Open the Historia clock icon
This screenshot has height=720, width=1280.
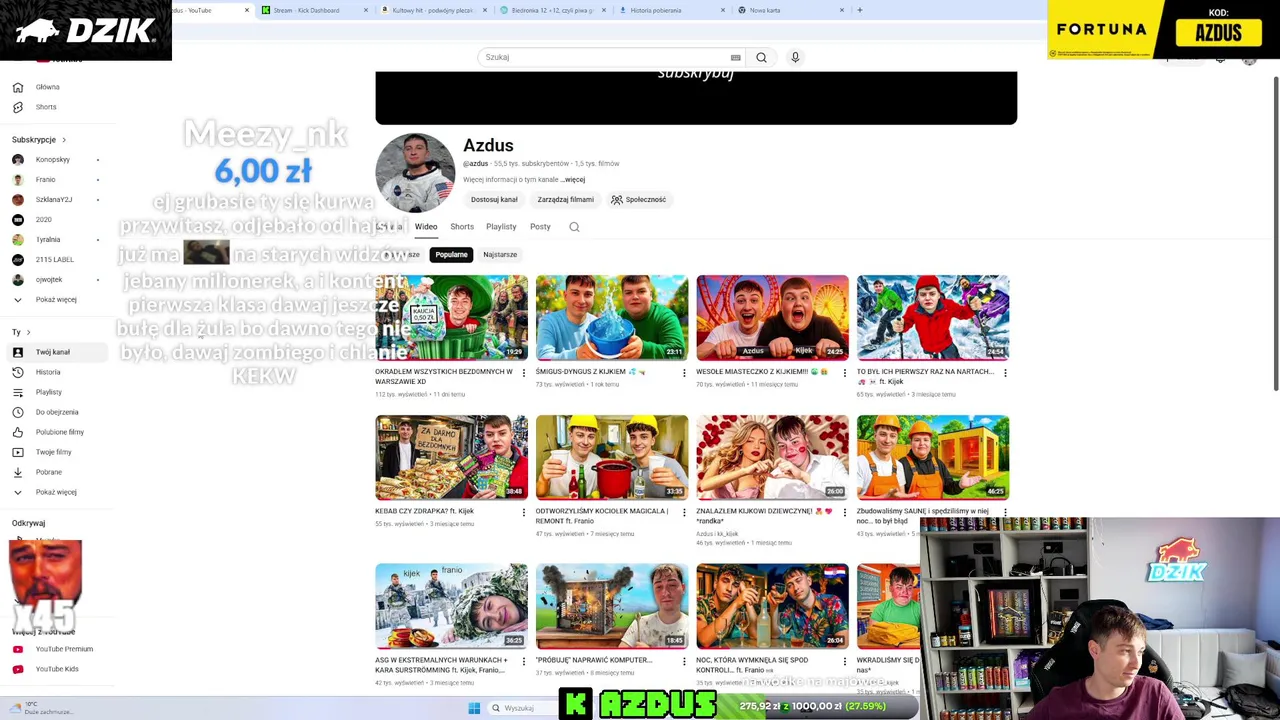click(17, 372)
